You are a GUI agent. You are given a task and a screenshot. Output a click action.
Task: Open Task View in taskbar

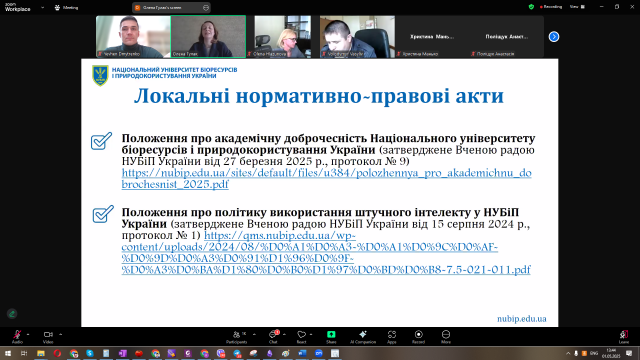pyautogui.click(x=24, y=353)
